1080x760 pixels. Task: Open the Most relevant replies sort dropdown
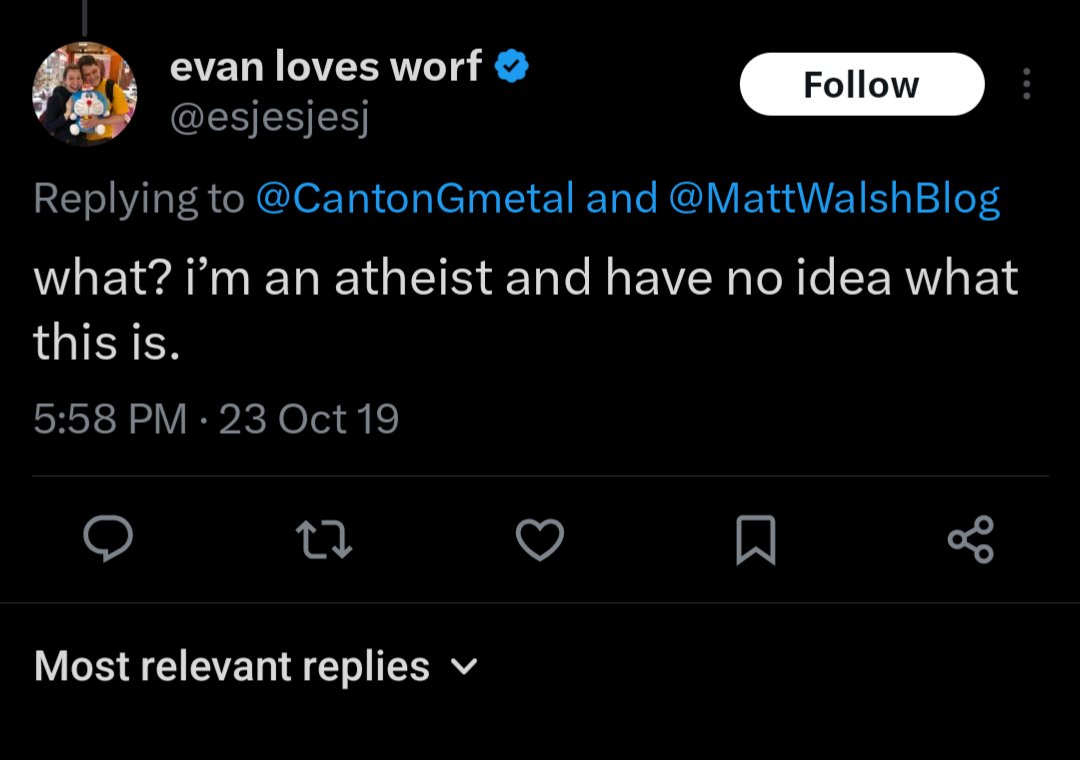(x=256, y=666)
